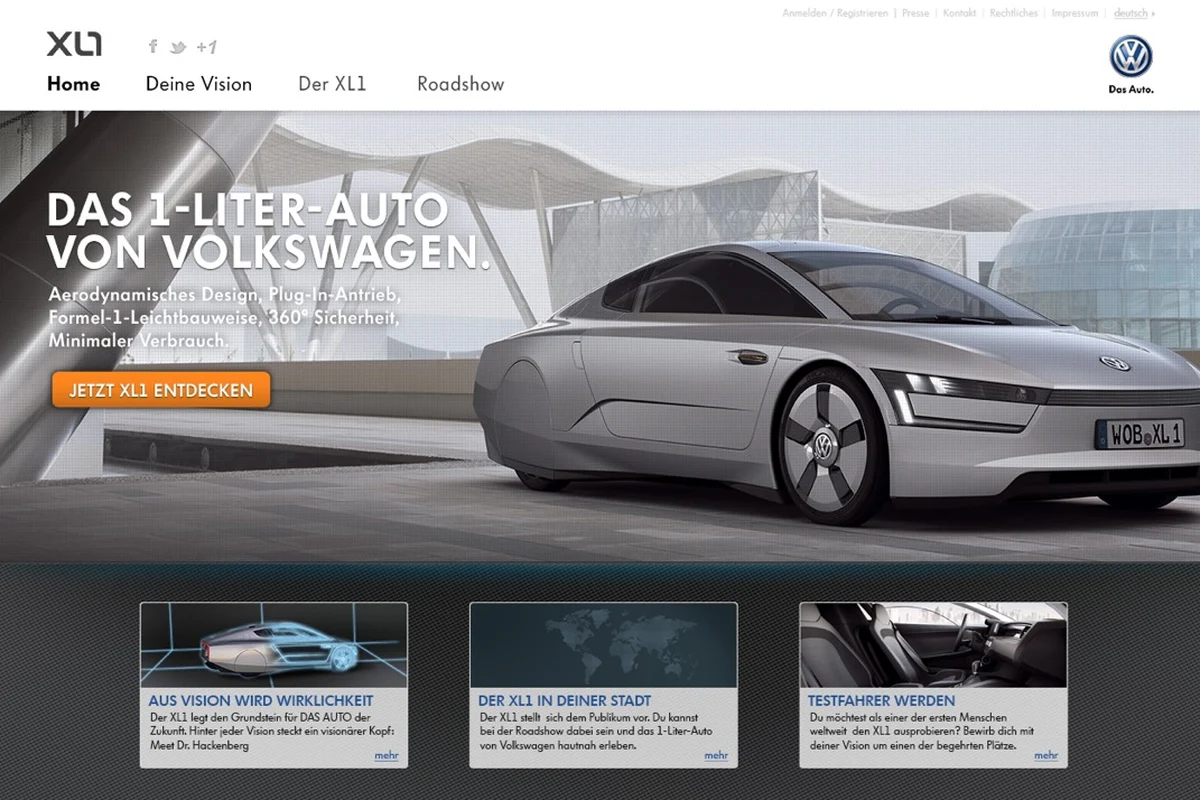Open the Kontakt link

click(960, 13)
